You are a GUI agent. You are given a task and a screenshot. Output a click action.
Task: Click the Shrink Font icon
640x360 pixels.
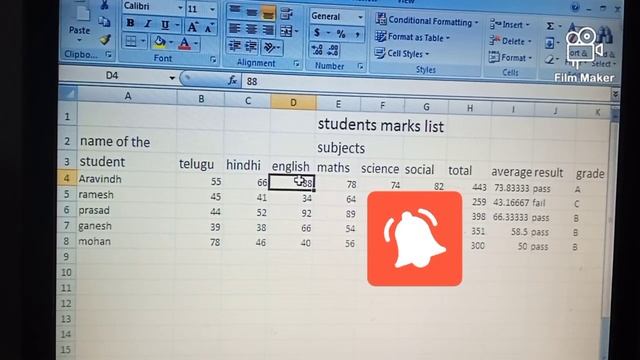coord(209,28)
